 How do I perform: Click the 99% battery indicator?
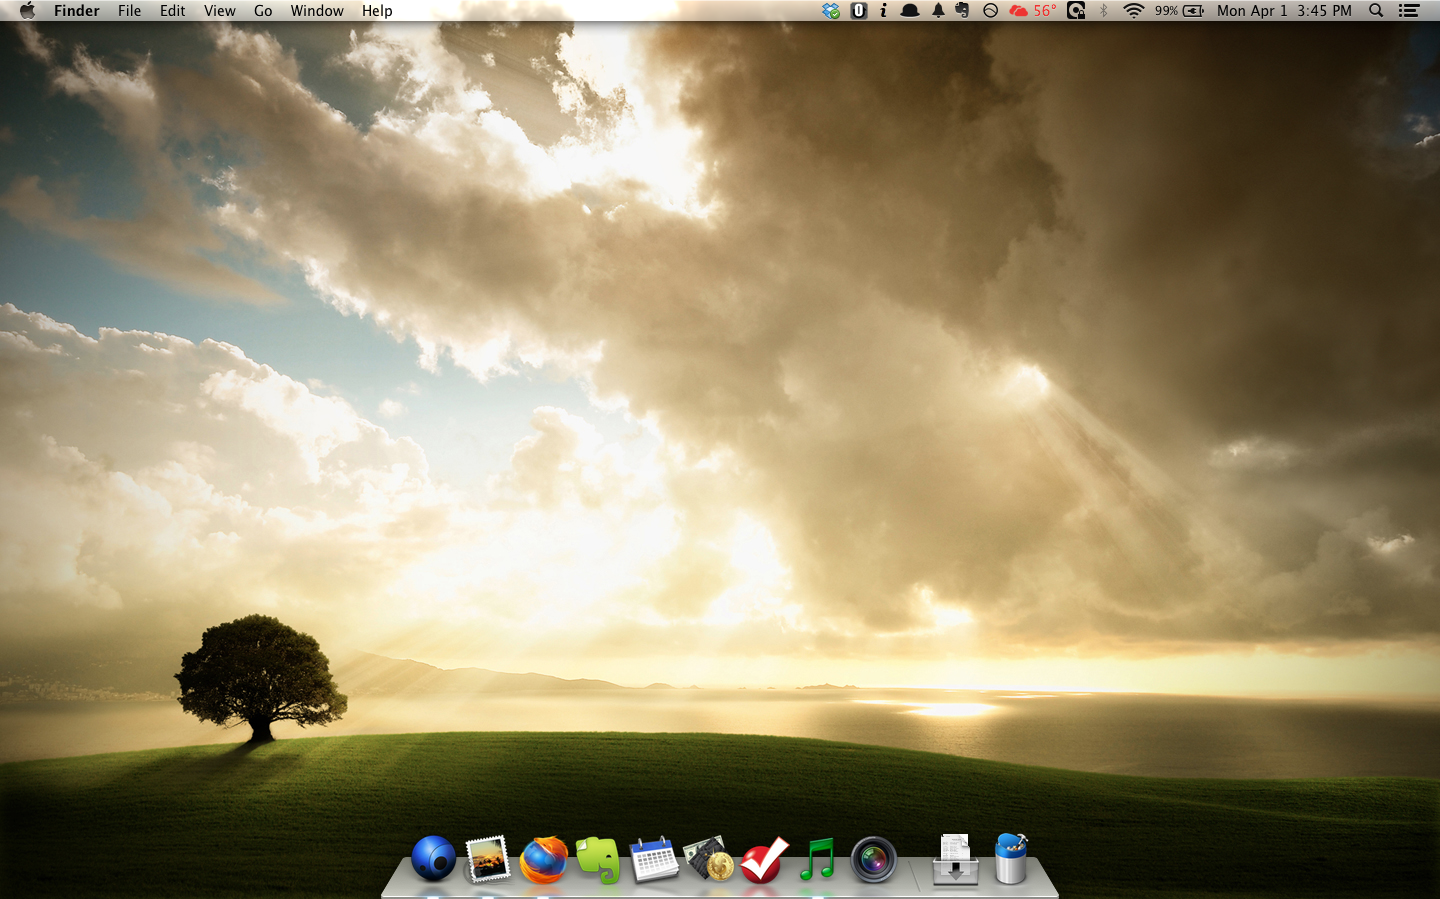coord(1179,10)
